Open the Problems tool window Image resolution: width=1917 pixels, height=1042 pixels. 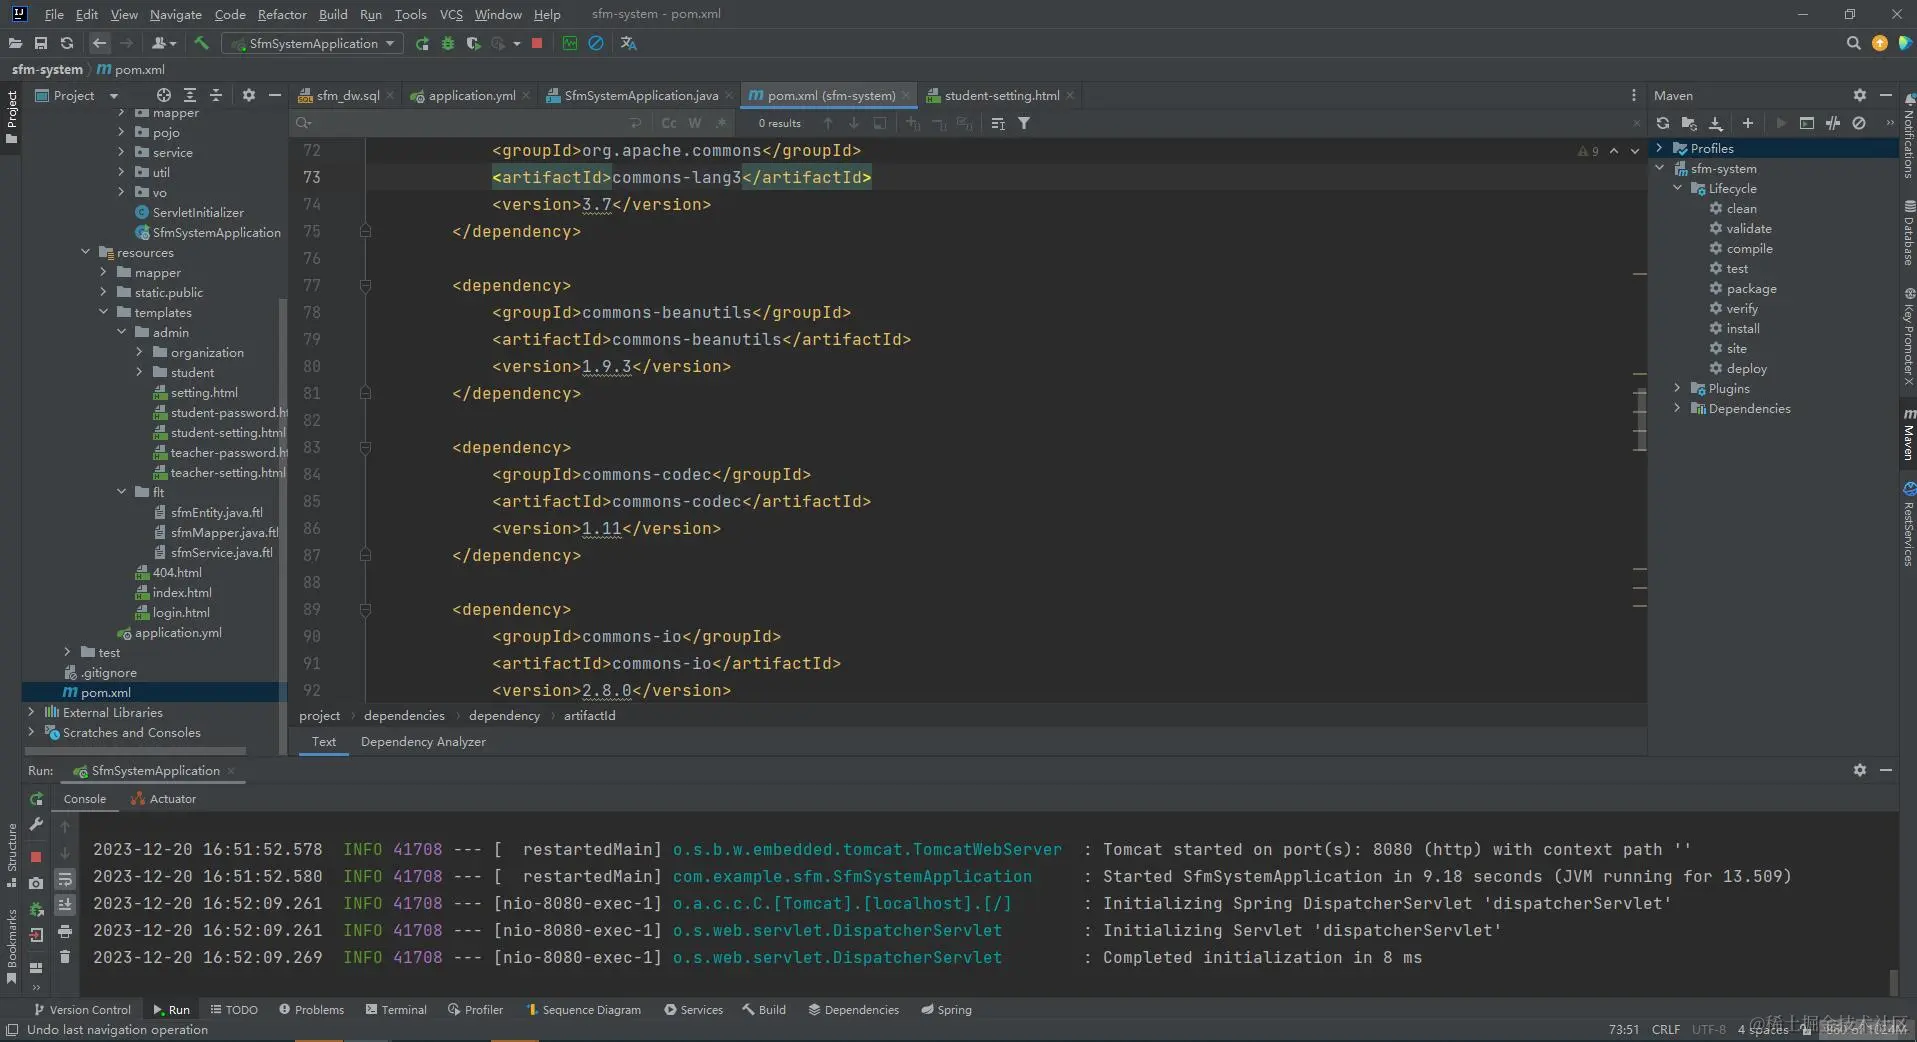pyautogui.click(x=311, y=1009)
